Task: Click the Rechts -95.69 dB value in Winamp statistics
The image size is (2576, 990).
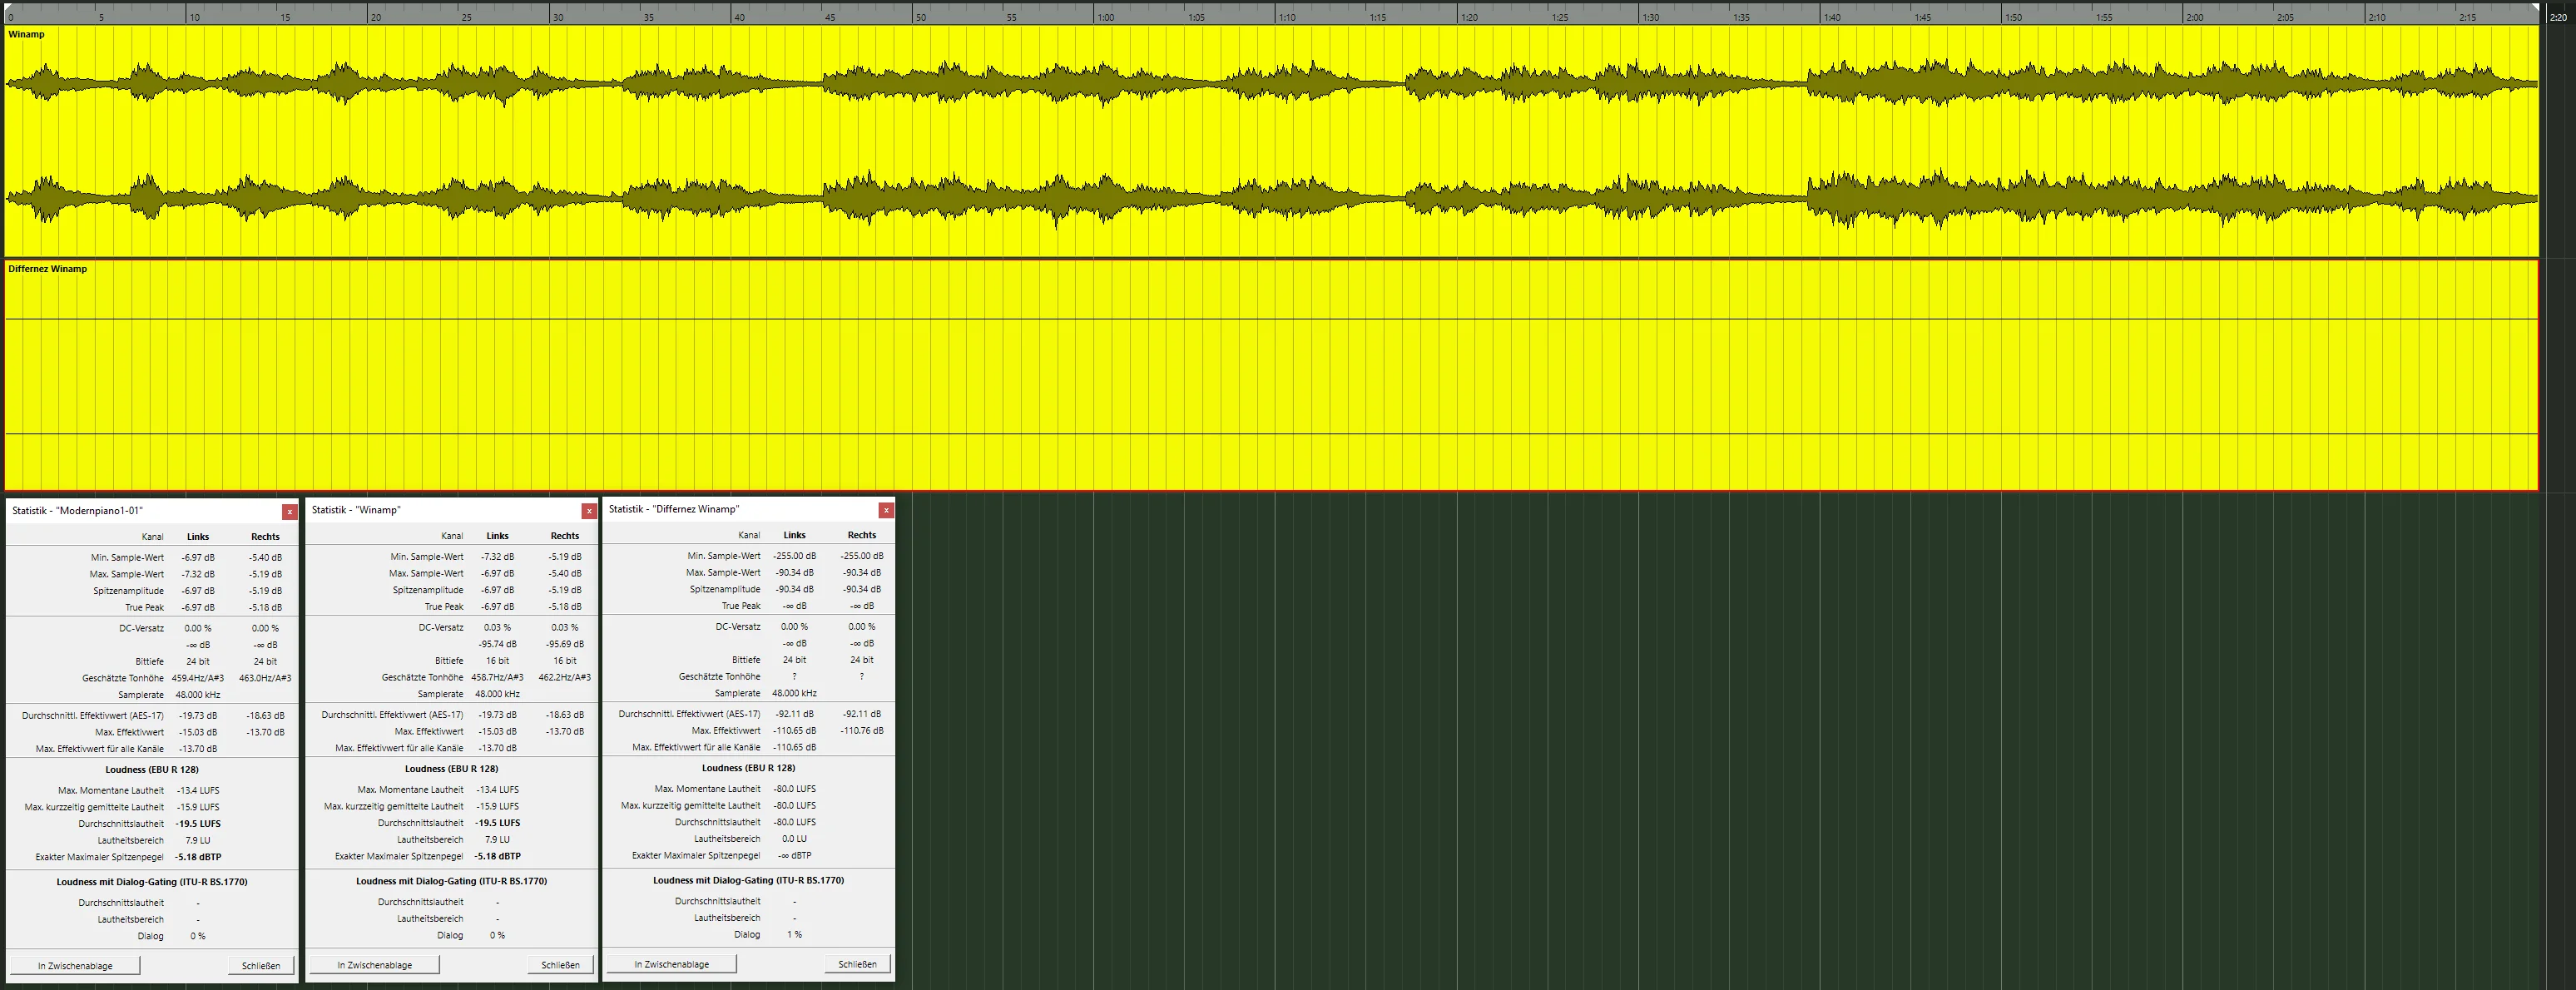Action: tap(565, 644)
